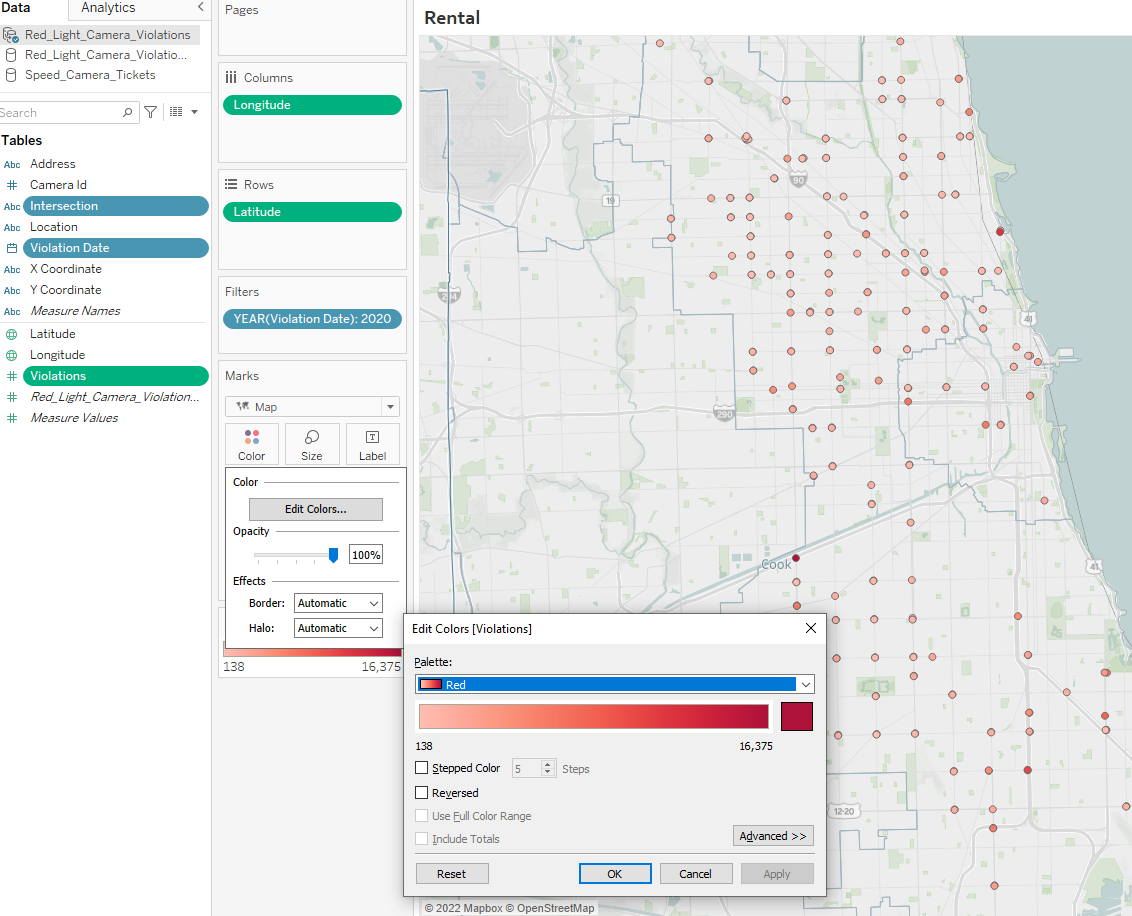Switch to the Data tab

coord(15,7)
